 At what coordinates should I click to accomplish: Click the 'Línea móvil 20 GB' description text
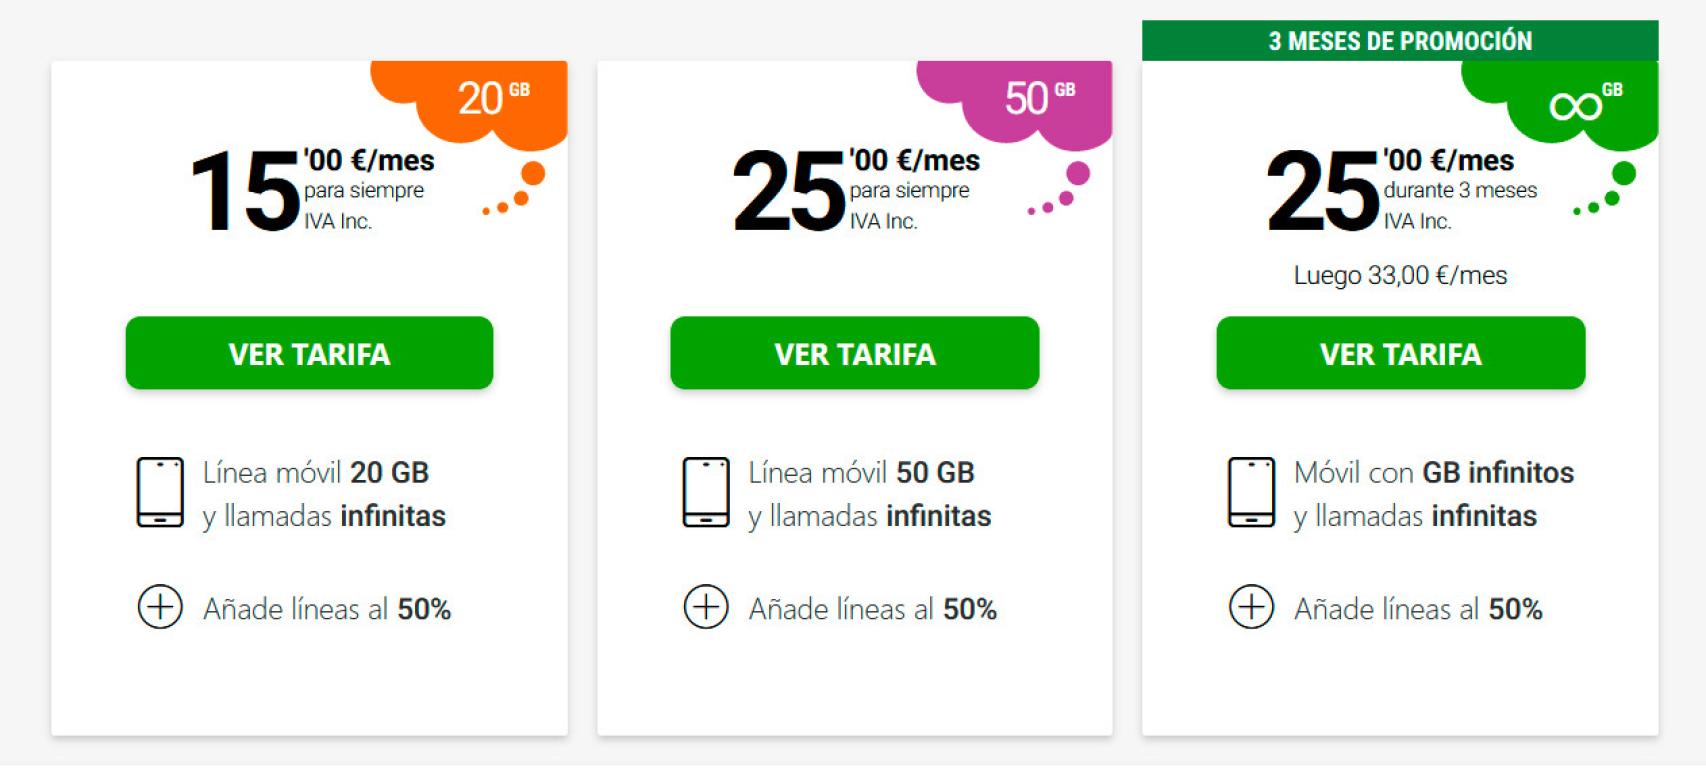(316, 472)
